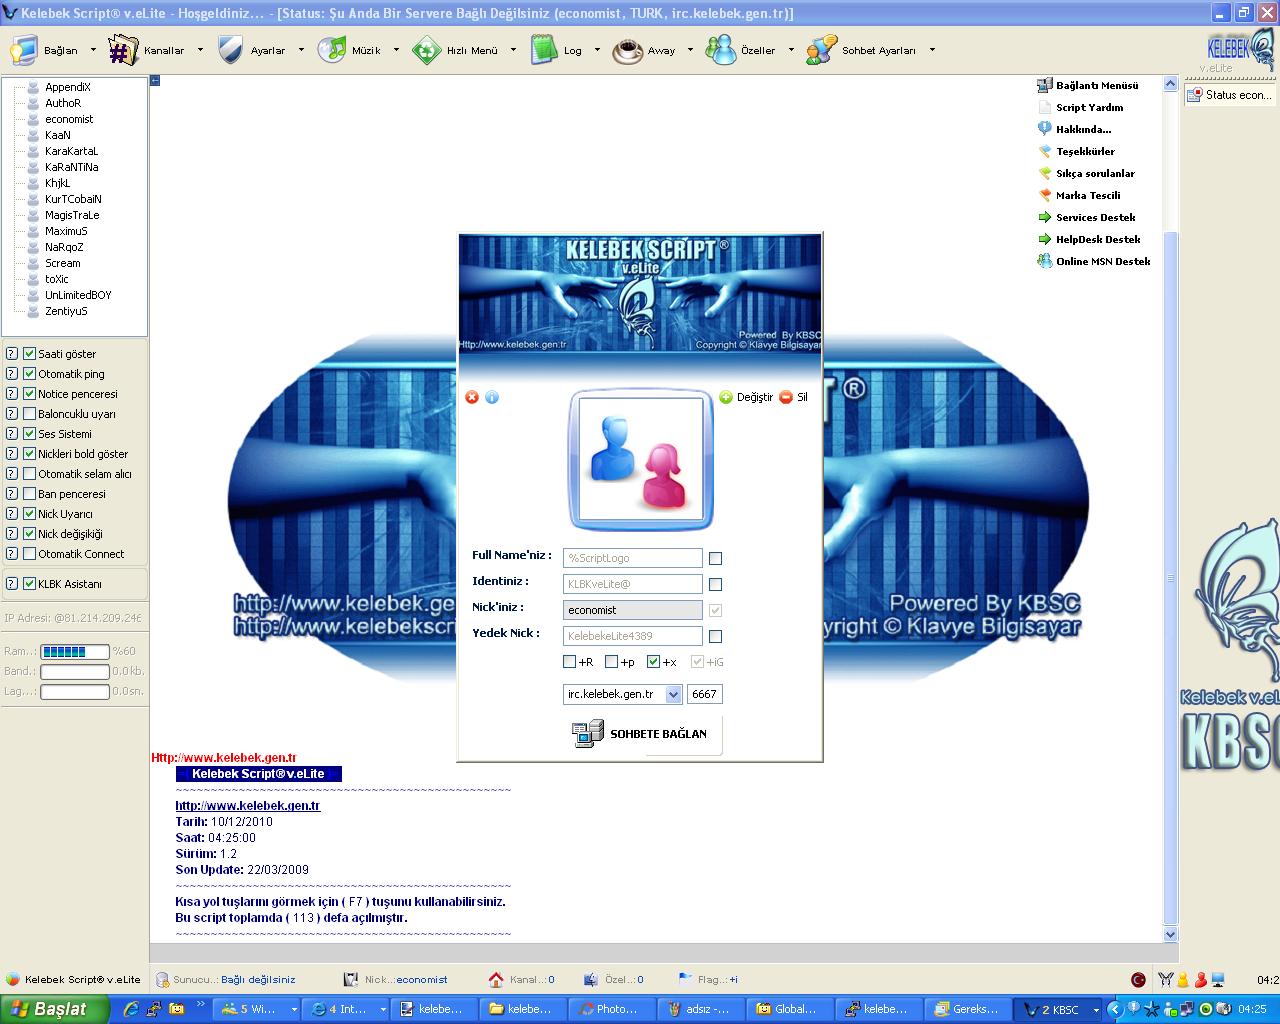Image resolution: width=1280 pixels, height=1024 pixels.
Task: Click the Bağlan connect toolbar icon
Action: coord(23,50)
